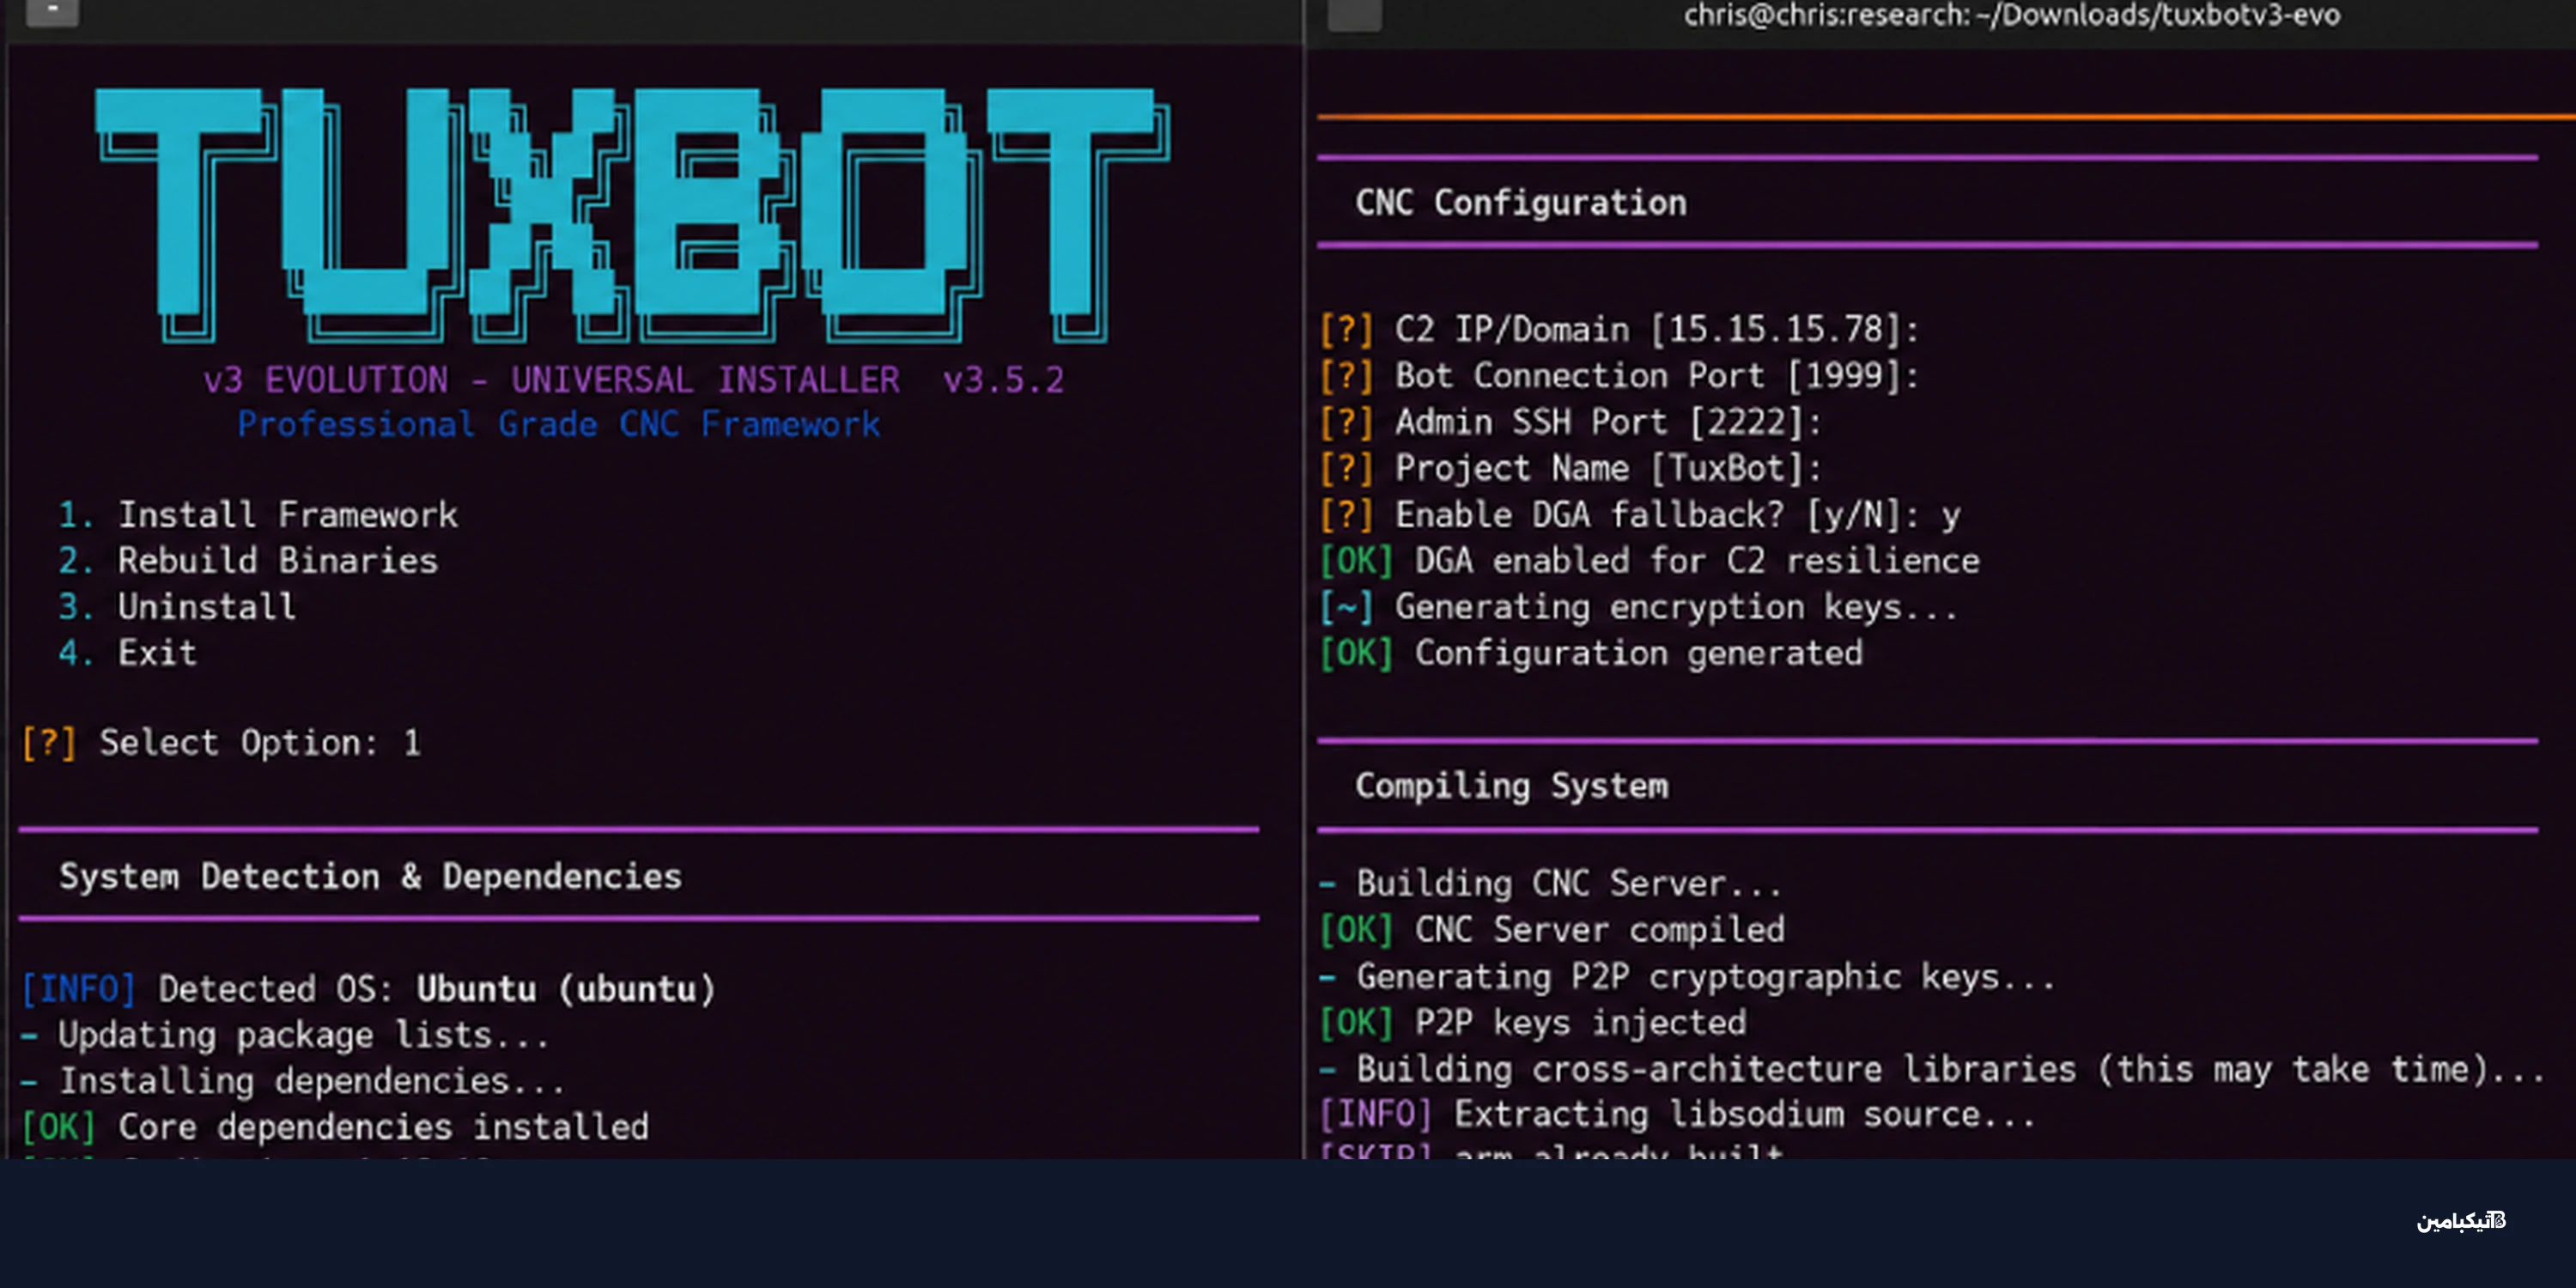Screen dimensions: 2576x1288
Task: Click the 'CNC Configuration' heading
Action: coord(1521,203)
